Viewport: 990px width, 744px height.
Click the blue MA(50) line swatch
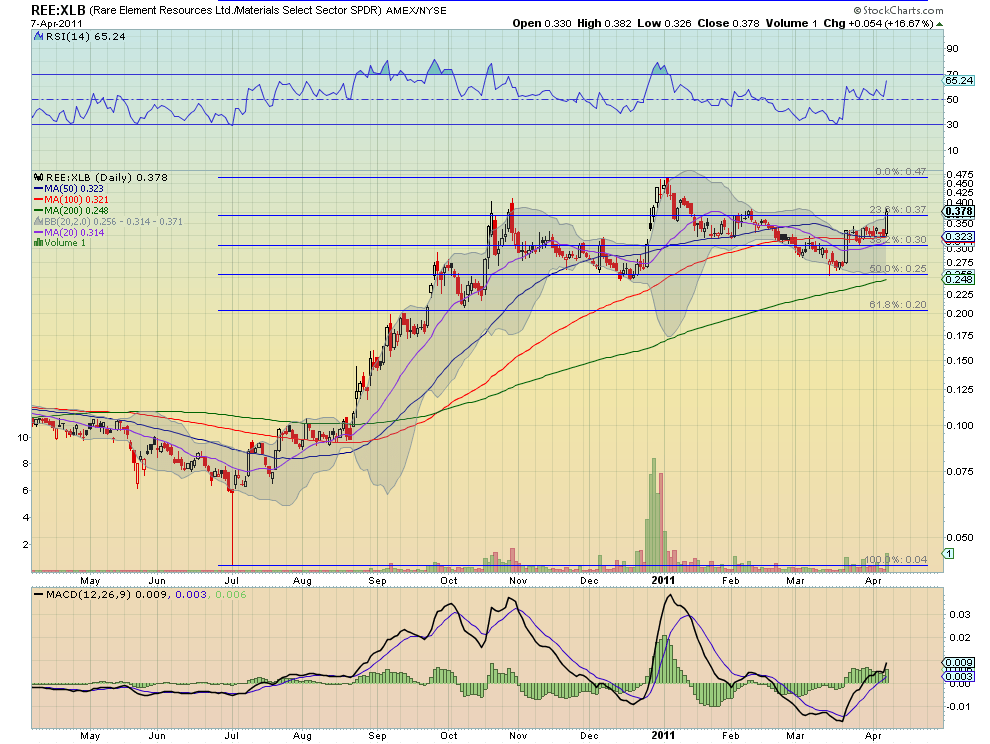pos(38,189)
